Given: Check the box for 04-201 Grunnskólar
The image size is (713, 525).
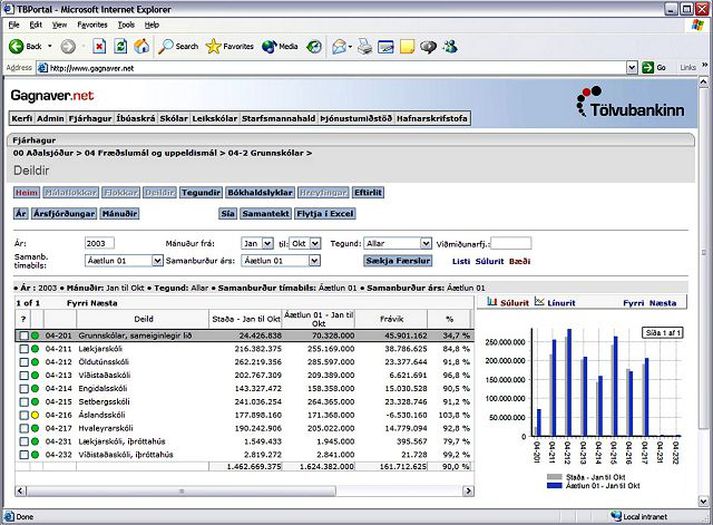Looking at the screenshot, I should [24, 336].
